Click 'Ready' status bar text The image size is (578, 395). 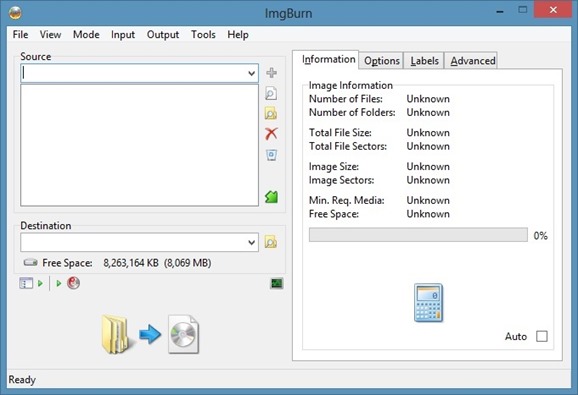[22, 380]
